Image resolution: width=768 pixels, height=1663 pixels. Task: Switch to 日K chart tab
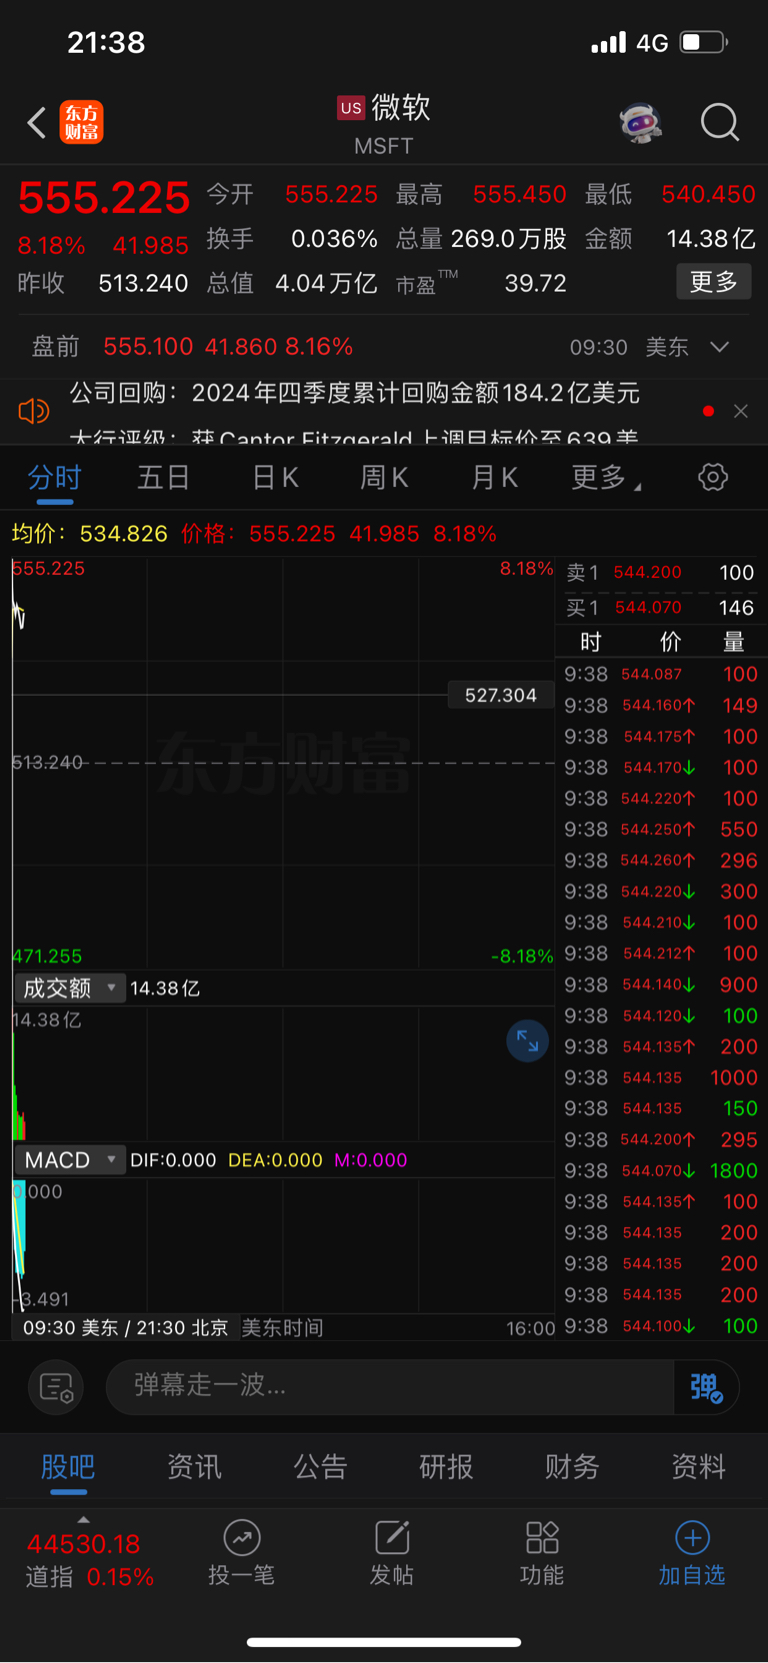click(x=275, y=478)
